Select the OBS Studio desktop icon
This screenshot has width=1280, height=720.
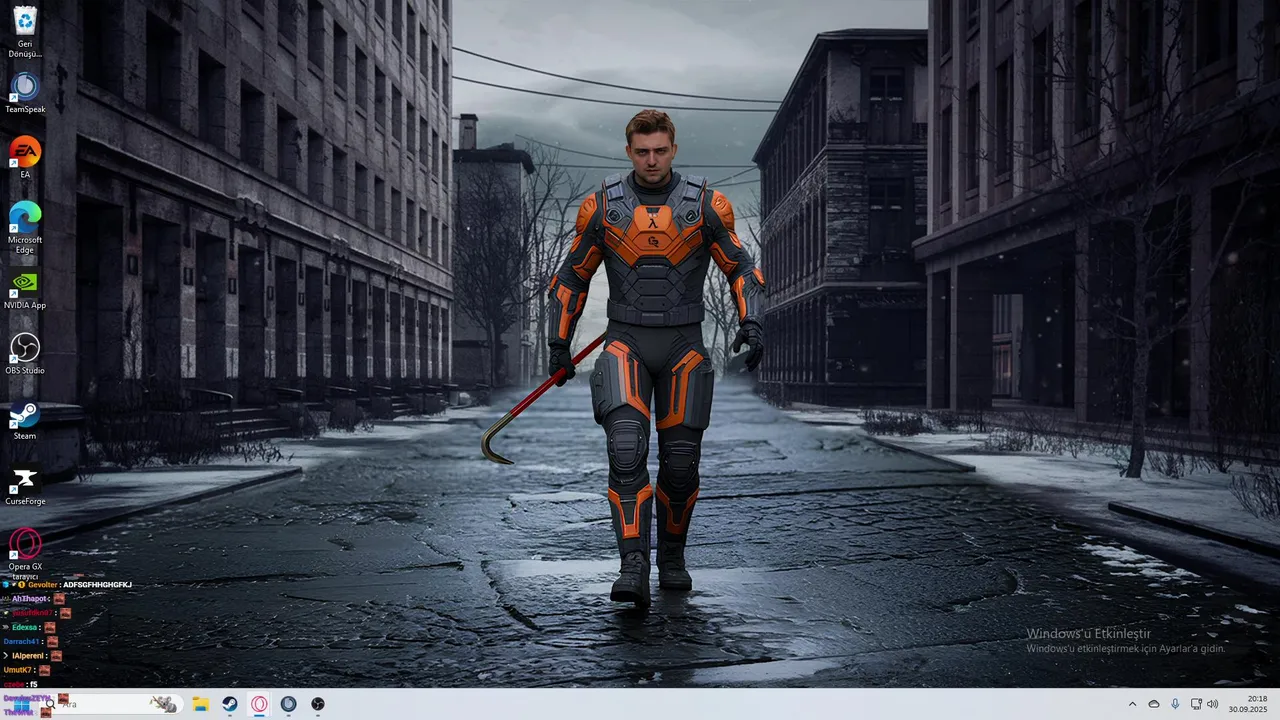[x=25, y=354]
